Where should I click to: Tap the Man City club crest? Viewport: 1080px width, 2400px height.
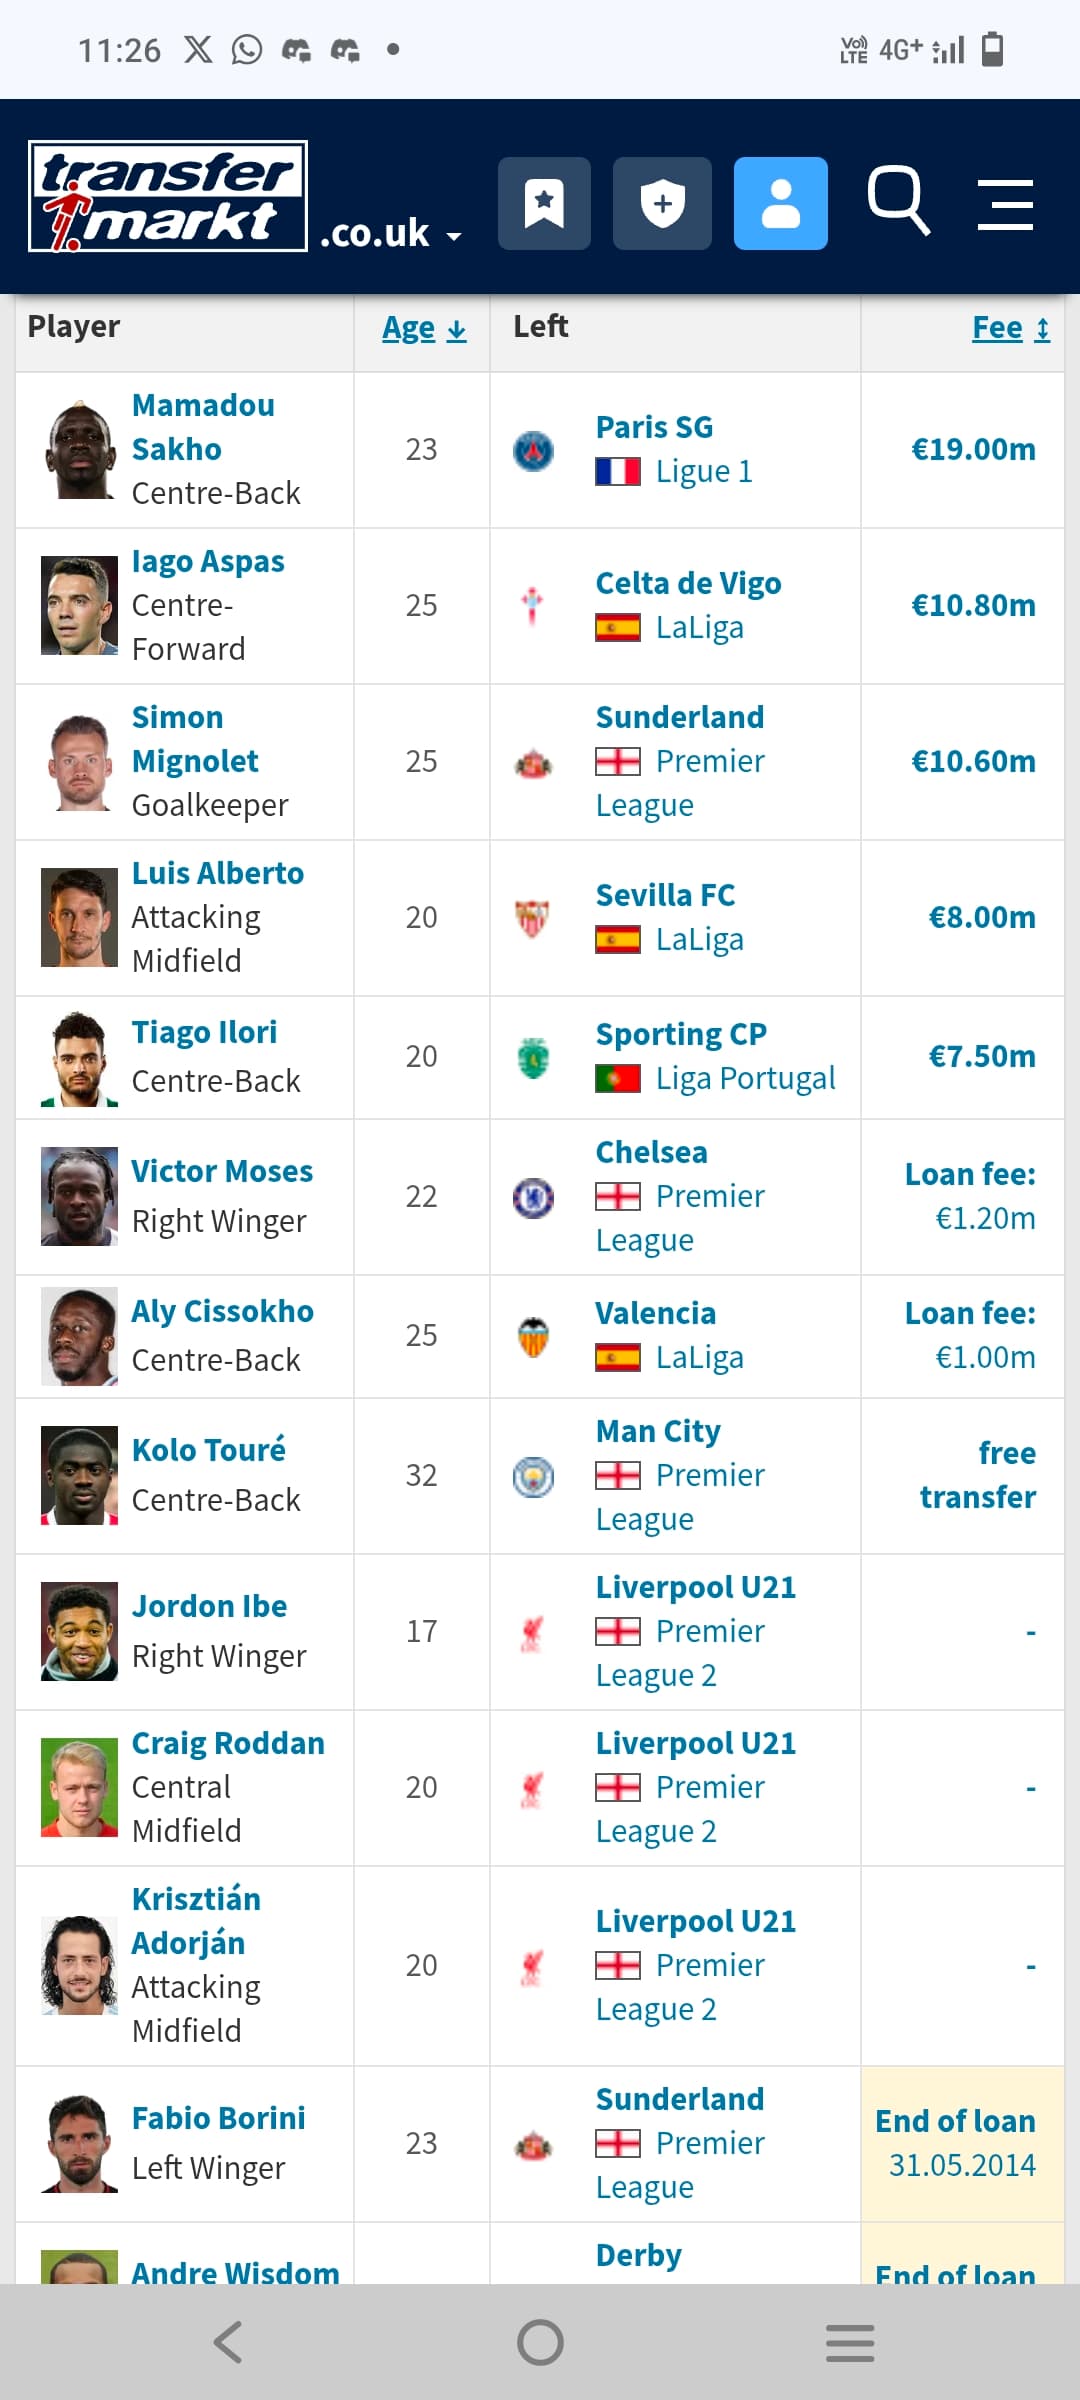pos(533,1477)
